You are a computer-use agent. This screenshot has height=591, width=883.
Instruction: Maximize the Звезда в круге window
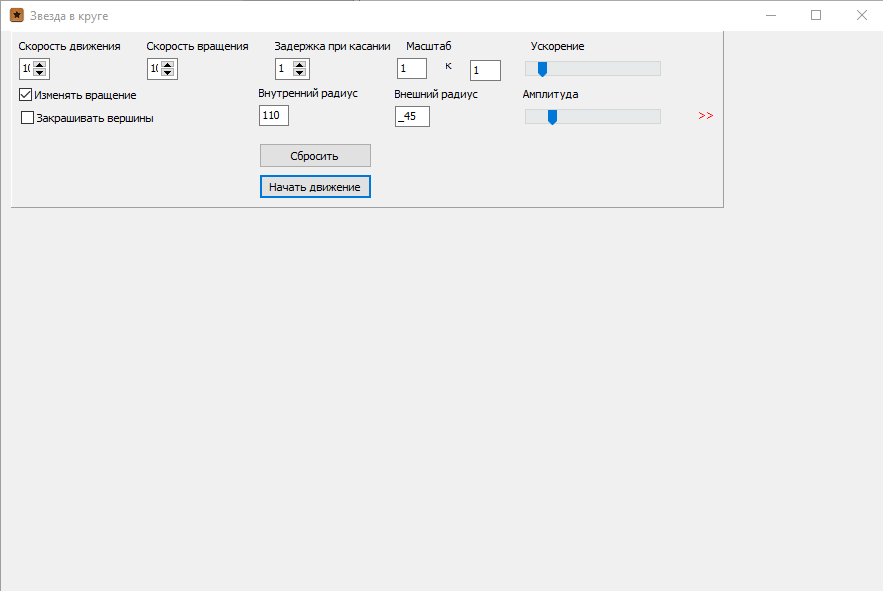click(x=816, y=15)
